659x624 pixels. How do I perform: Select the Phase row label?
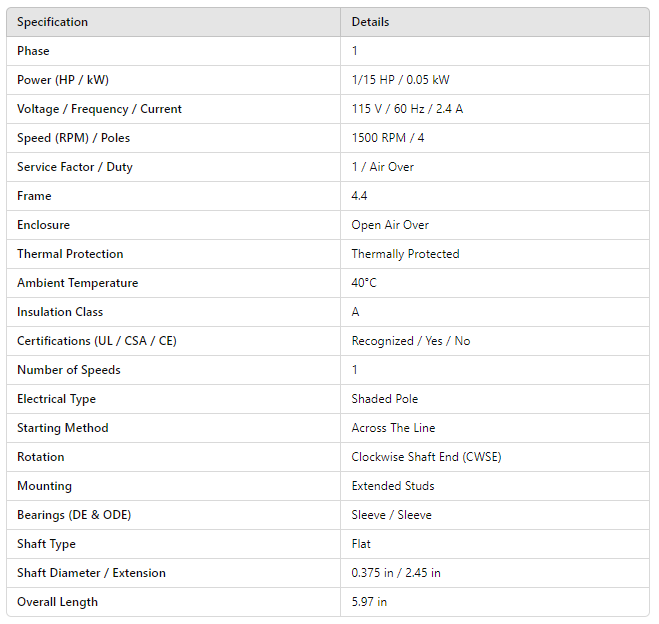pyautogui.click(x=33, y=51)
